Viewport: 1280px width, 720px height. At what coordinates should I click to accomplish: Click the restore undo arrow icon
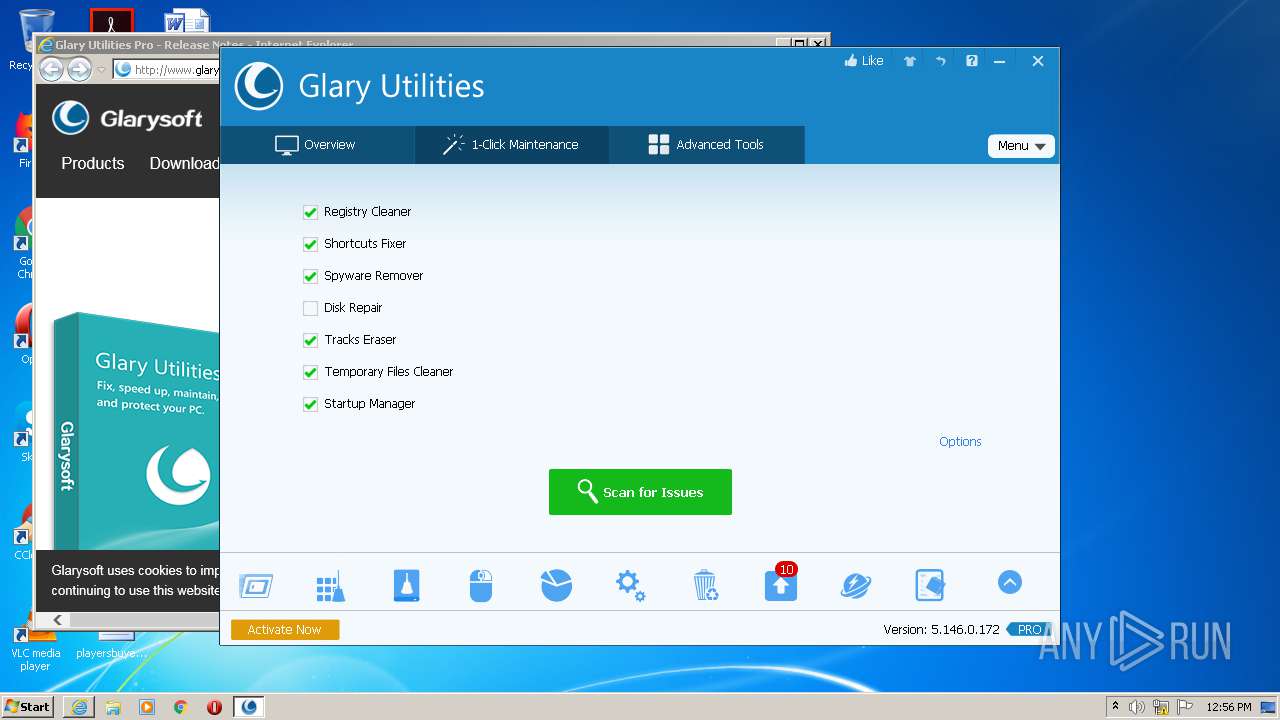[x=941, y=61]
